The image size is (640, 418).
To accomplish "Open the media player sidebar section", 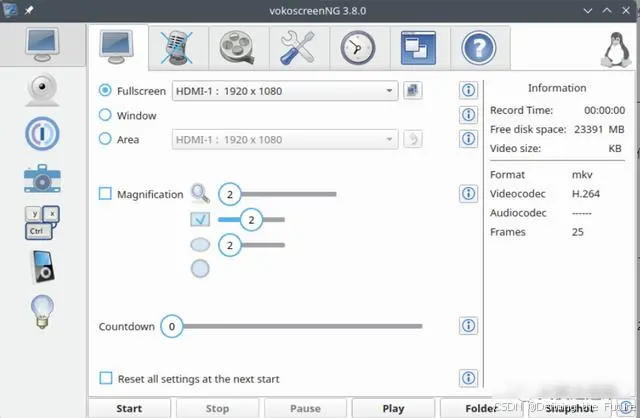I will pos(43,267).
